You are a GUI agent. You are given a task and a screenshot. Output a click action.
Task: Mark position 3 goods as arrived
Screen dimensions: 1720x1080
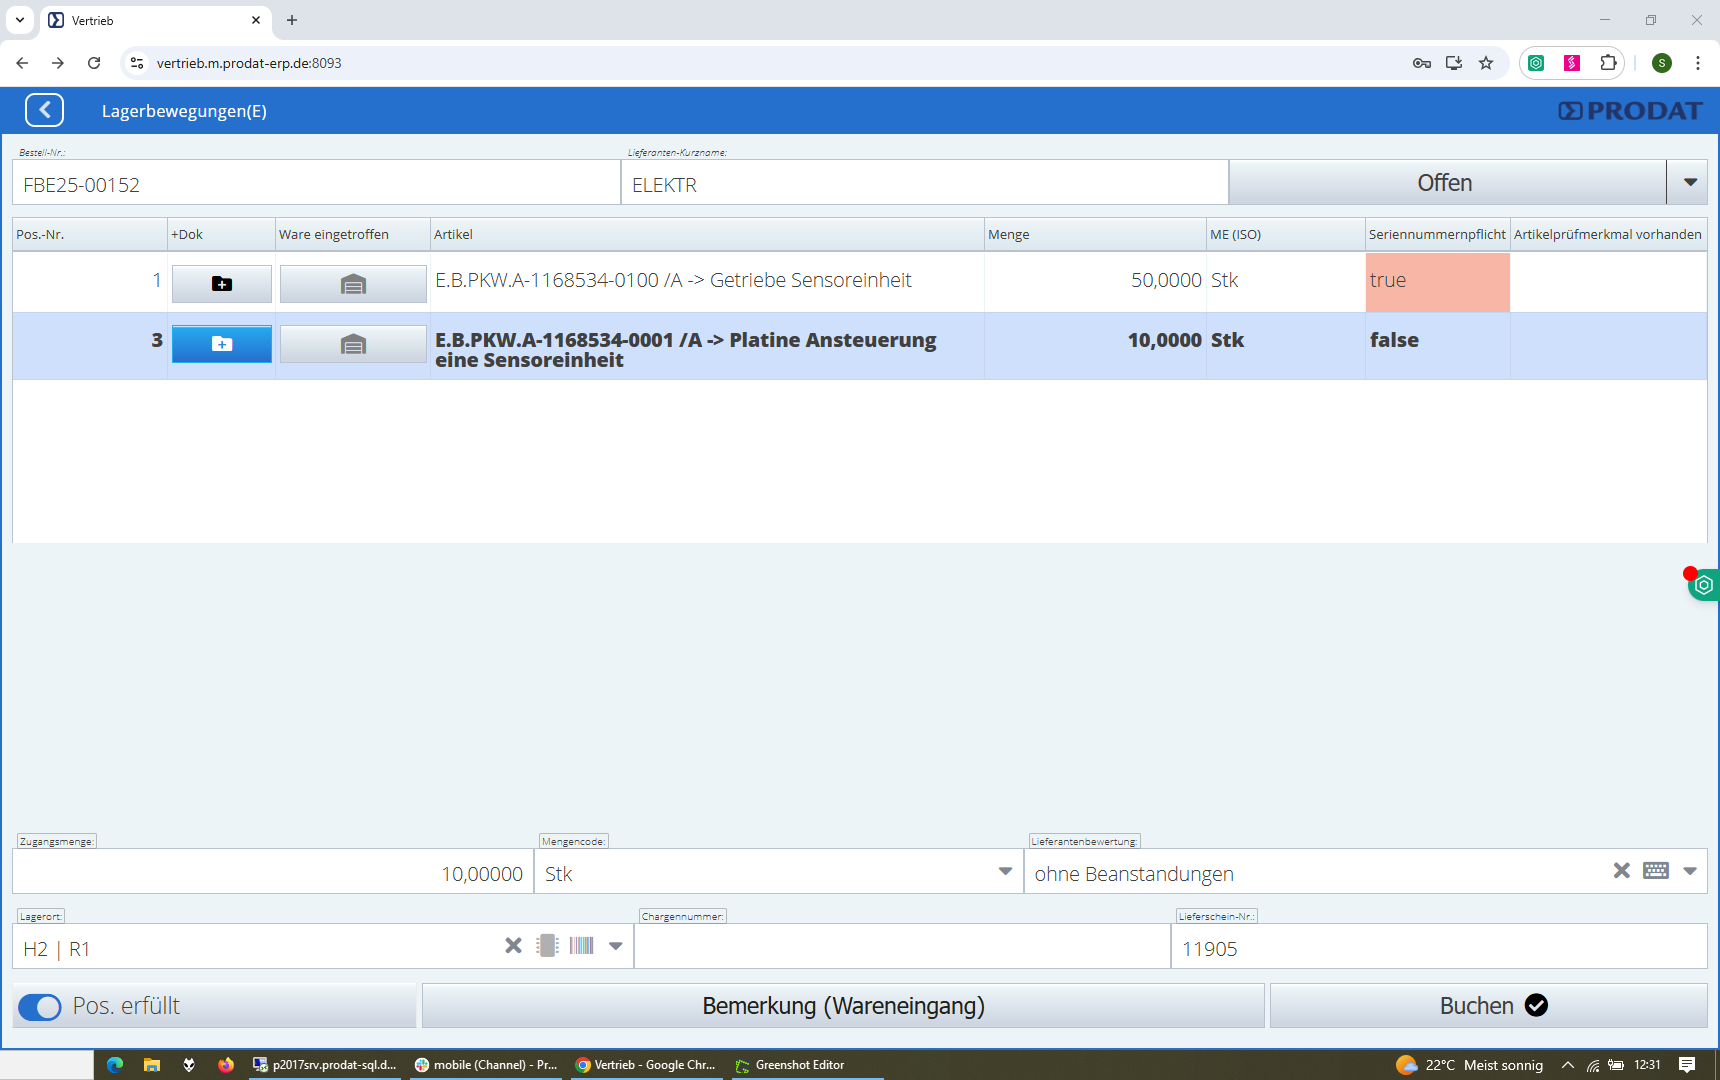coord(353,344)
